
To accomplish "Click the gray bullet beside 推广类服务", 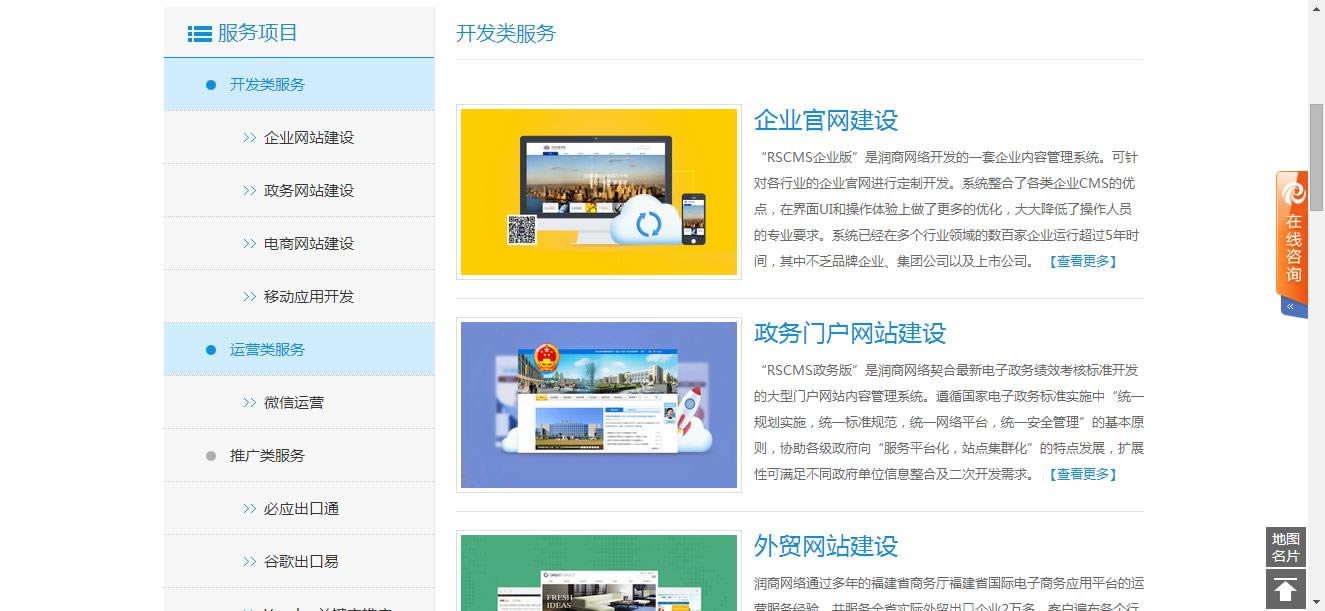I will coord(211,456).
